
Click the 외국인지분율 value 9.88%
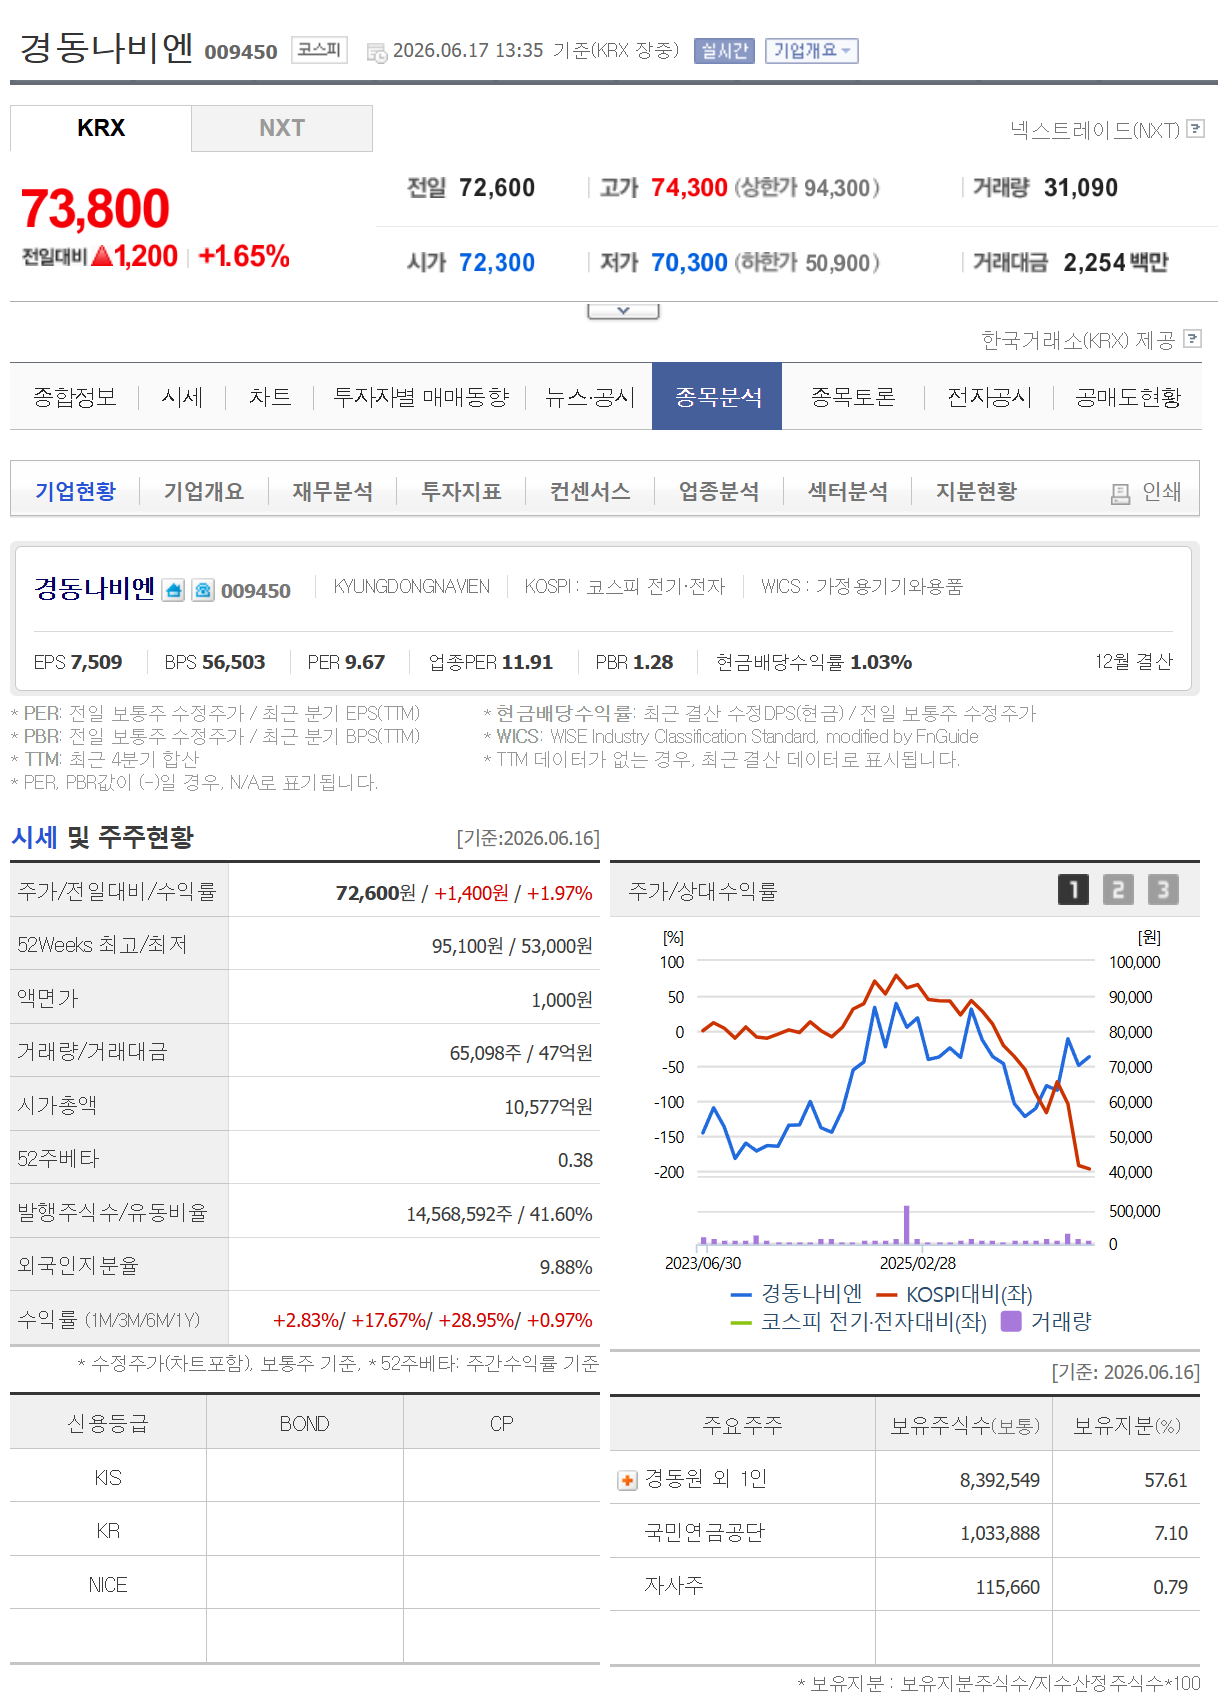[566, 1267]
